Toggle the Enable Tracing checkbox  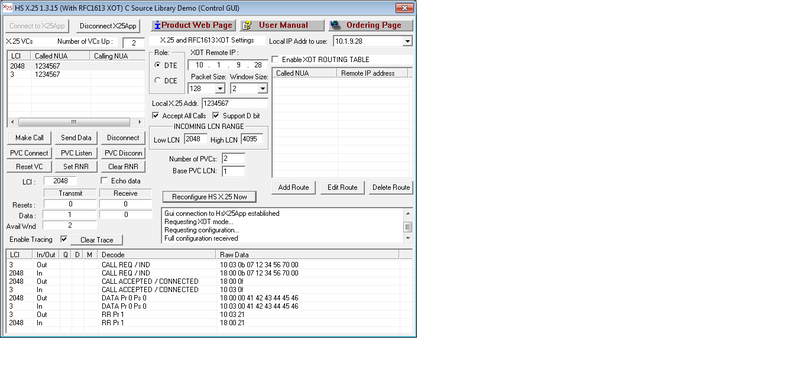tap(64, 239)
